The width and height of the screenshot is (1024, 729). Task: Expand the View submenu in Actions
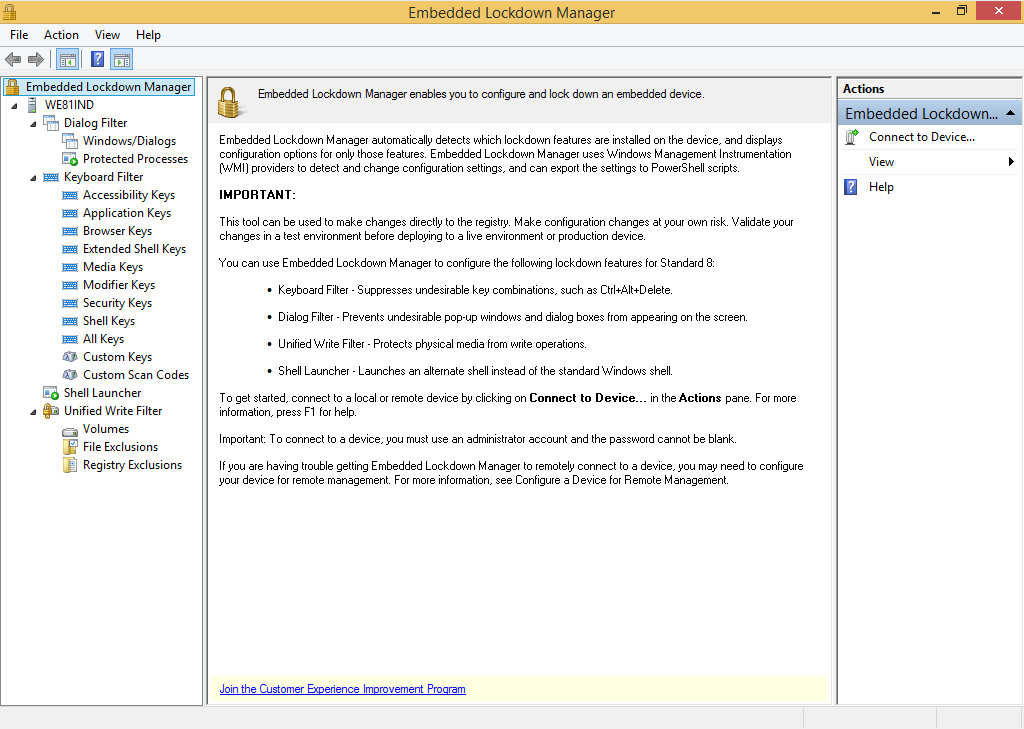pyautogui.click(x=1012, y=161)
